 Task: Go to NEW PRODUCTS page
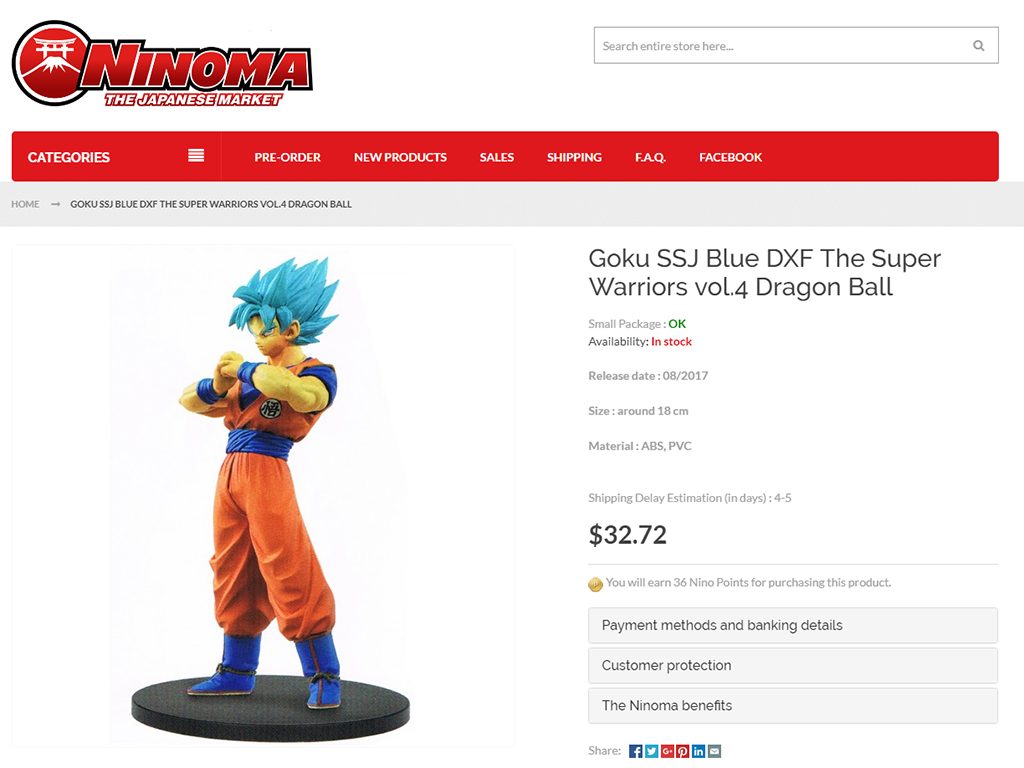click(400, 157)
